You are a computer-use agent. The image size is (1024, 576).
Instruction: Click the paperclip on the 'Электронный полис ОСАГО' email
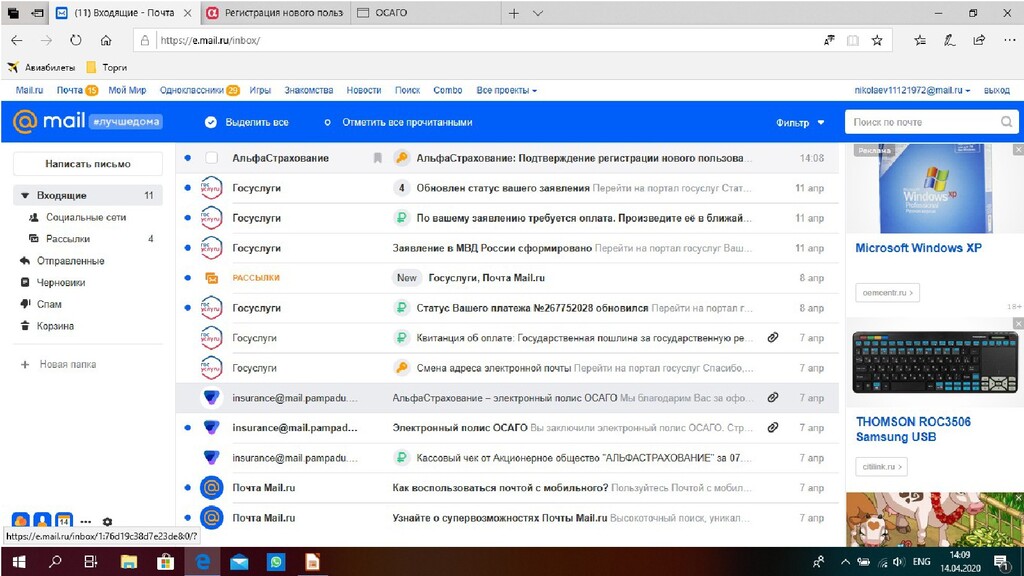tap(773, 428)
